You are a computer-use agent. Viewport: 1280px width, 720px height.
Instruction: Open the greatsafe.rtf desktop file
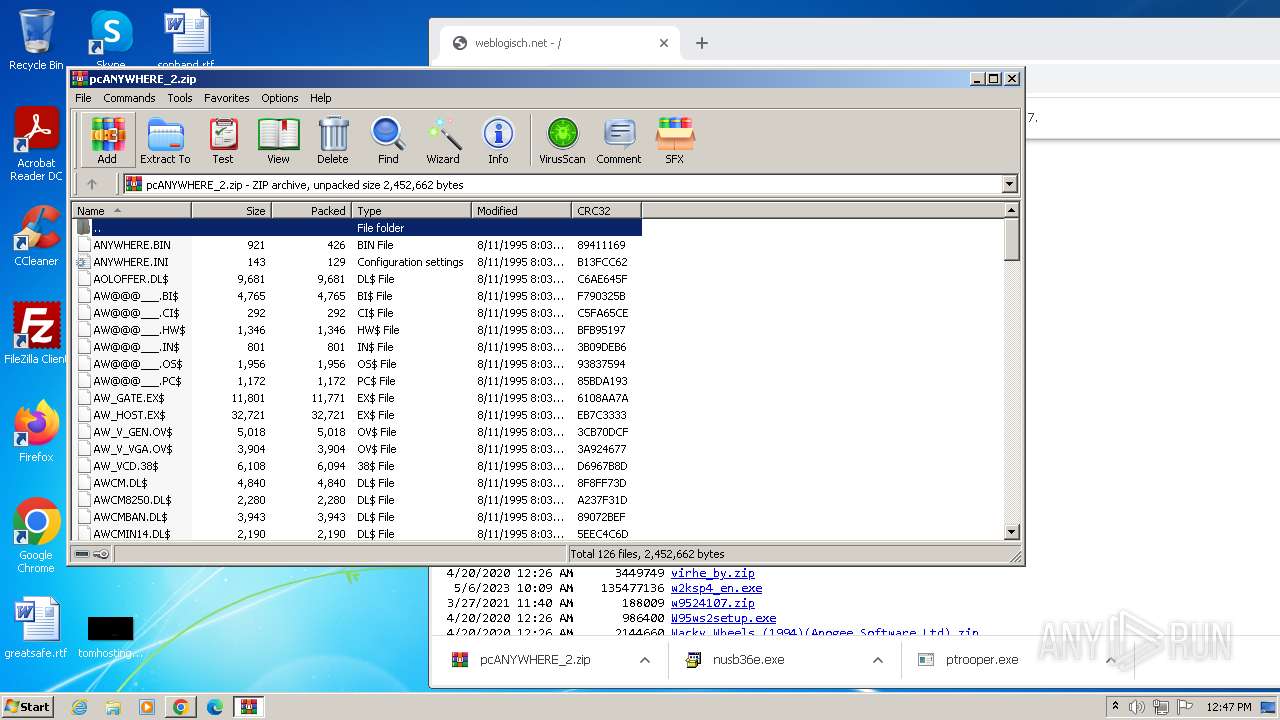point(36,629)
